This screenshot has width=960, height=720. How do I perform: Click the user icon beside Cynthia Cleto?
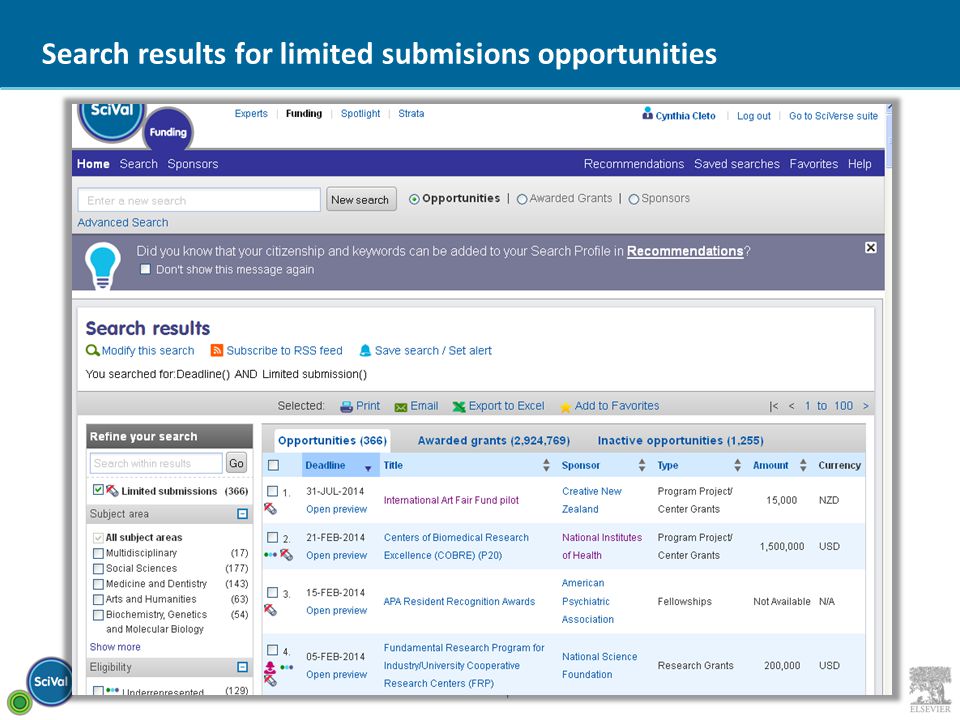tap(647, 114)
